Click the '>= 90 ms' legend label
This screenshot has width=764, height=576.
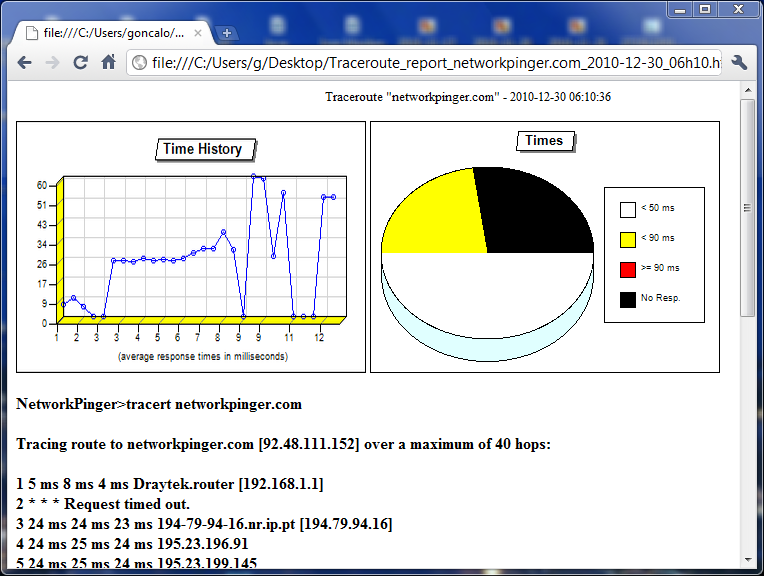coord(660,268)
